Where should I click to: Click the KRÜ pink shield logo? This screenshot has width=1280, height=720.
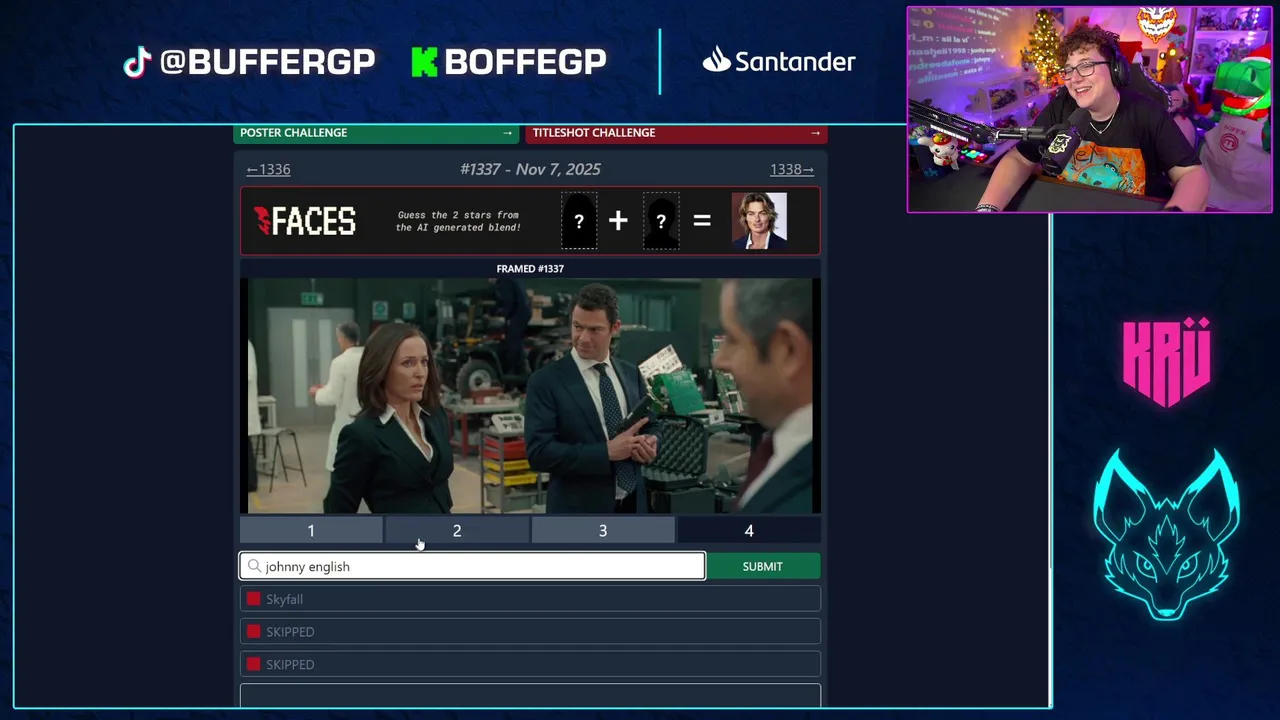click(x=1167, y=361)
